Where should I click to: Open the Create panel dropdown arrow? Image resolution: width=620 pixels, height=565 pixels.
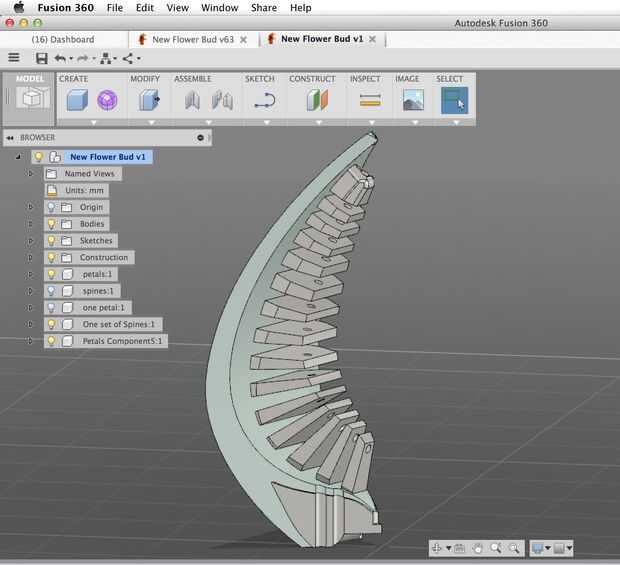point(94,123)
